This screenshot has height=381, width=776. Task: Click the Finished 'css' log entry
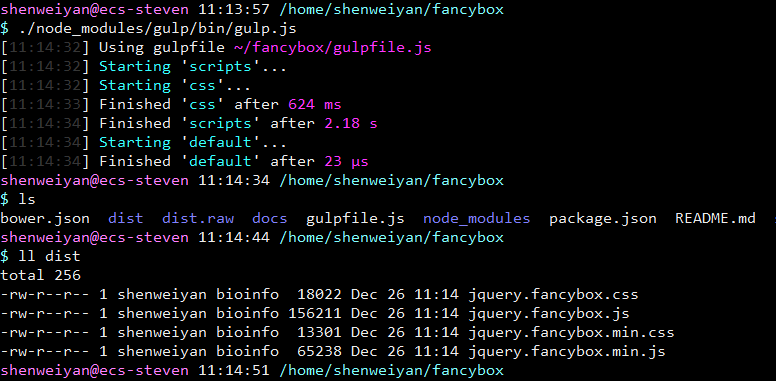pos(171,104)
